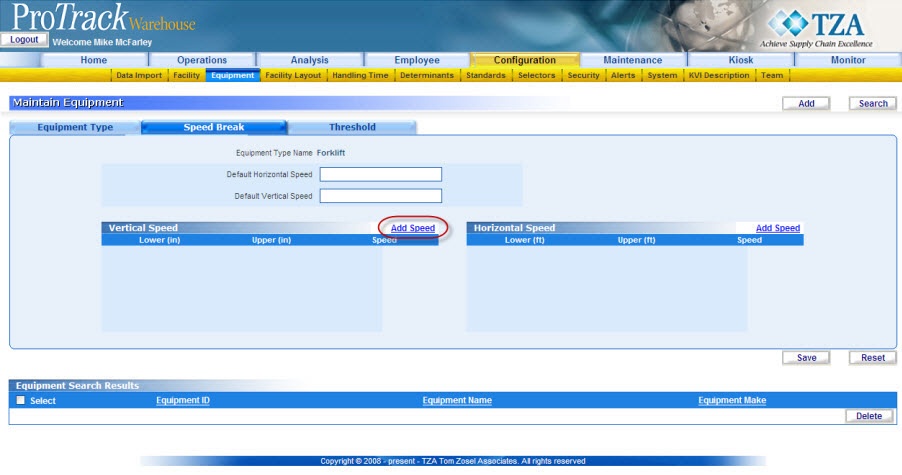902x475 pixels.
Task: Open the Maintenance menu tab
Action: (633, 60)
